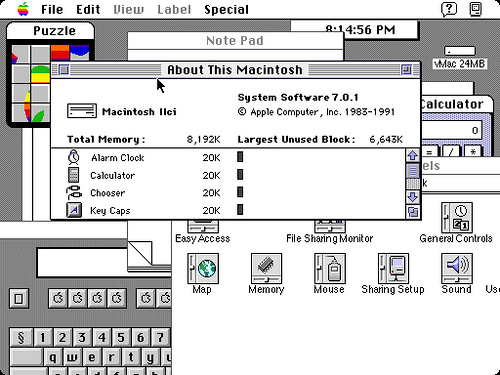
Task: Open the General Controls icon
Action: 457,218
